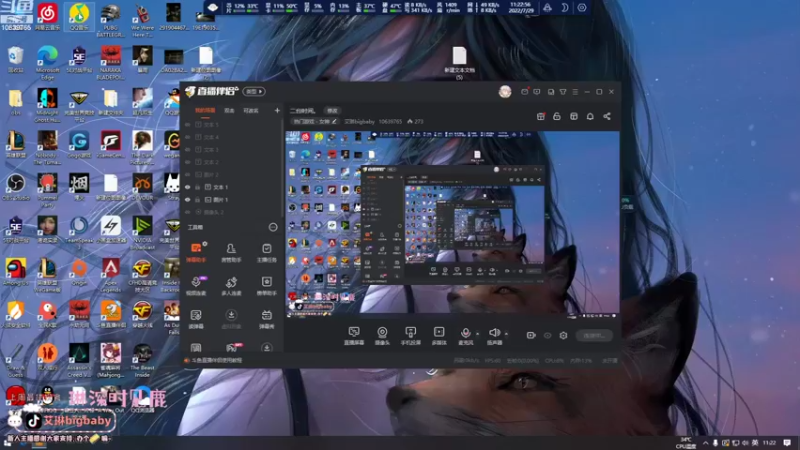
Task: Edit the stream category 热门游戏 tag
Action: pos(315,121)
